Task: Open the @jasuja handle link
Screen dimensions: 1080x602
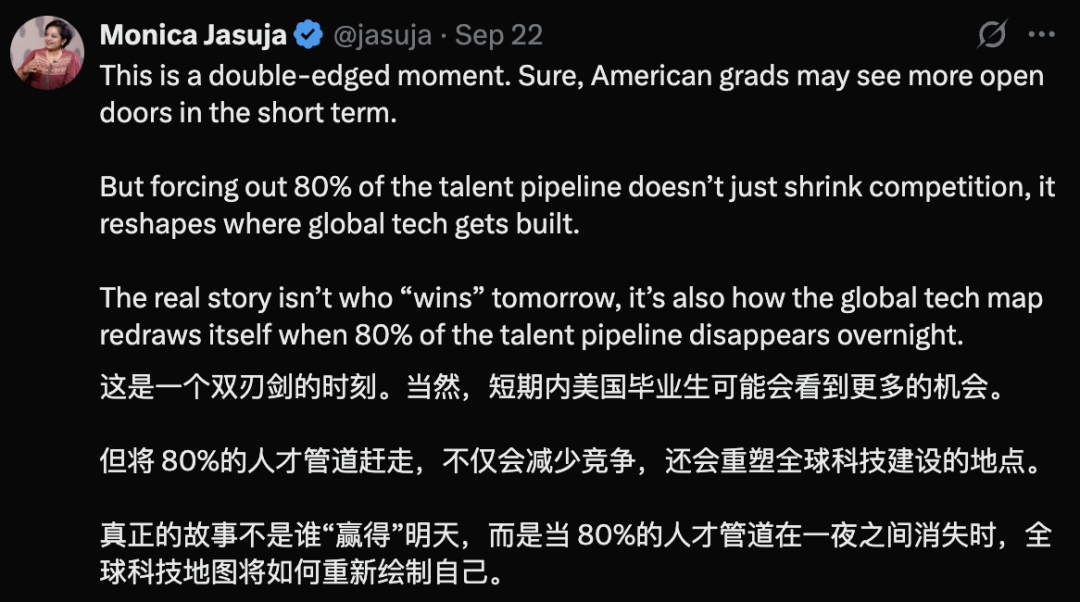Action: point(382,36)
